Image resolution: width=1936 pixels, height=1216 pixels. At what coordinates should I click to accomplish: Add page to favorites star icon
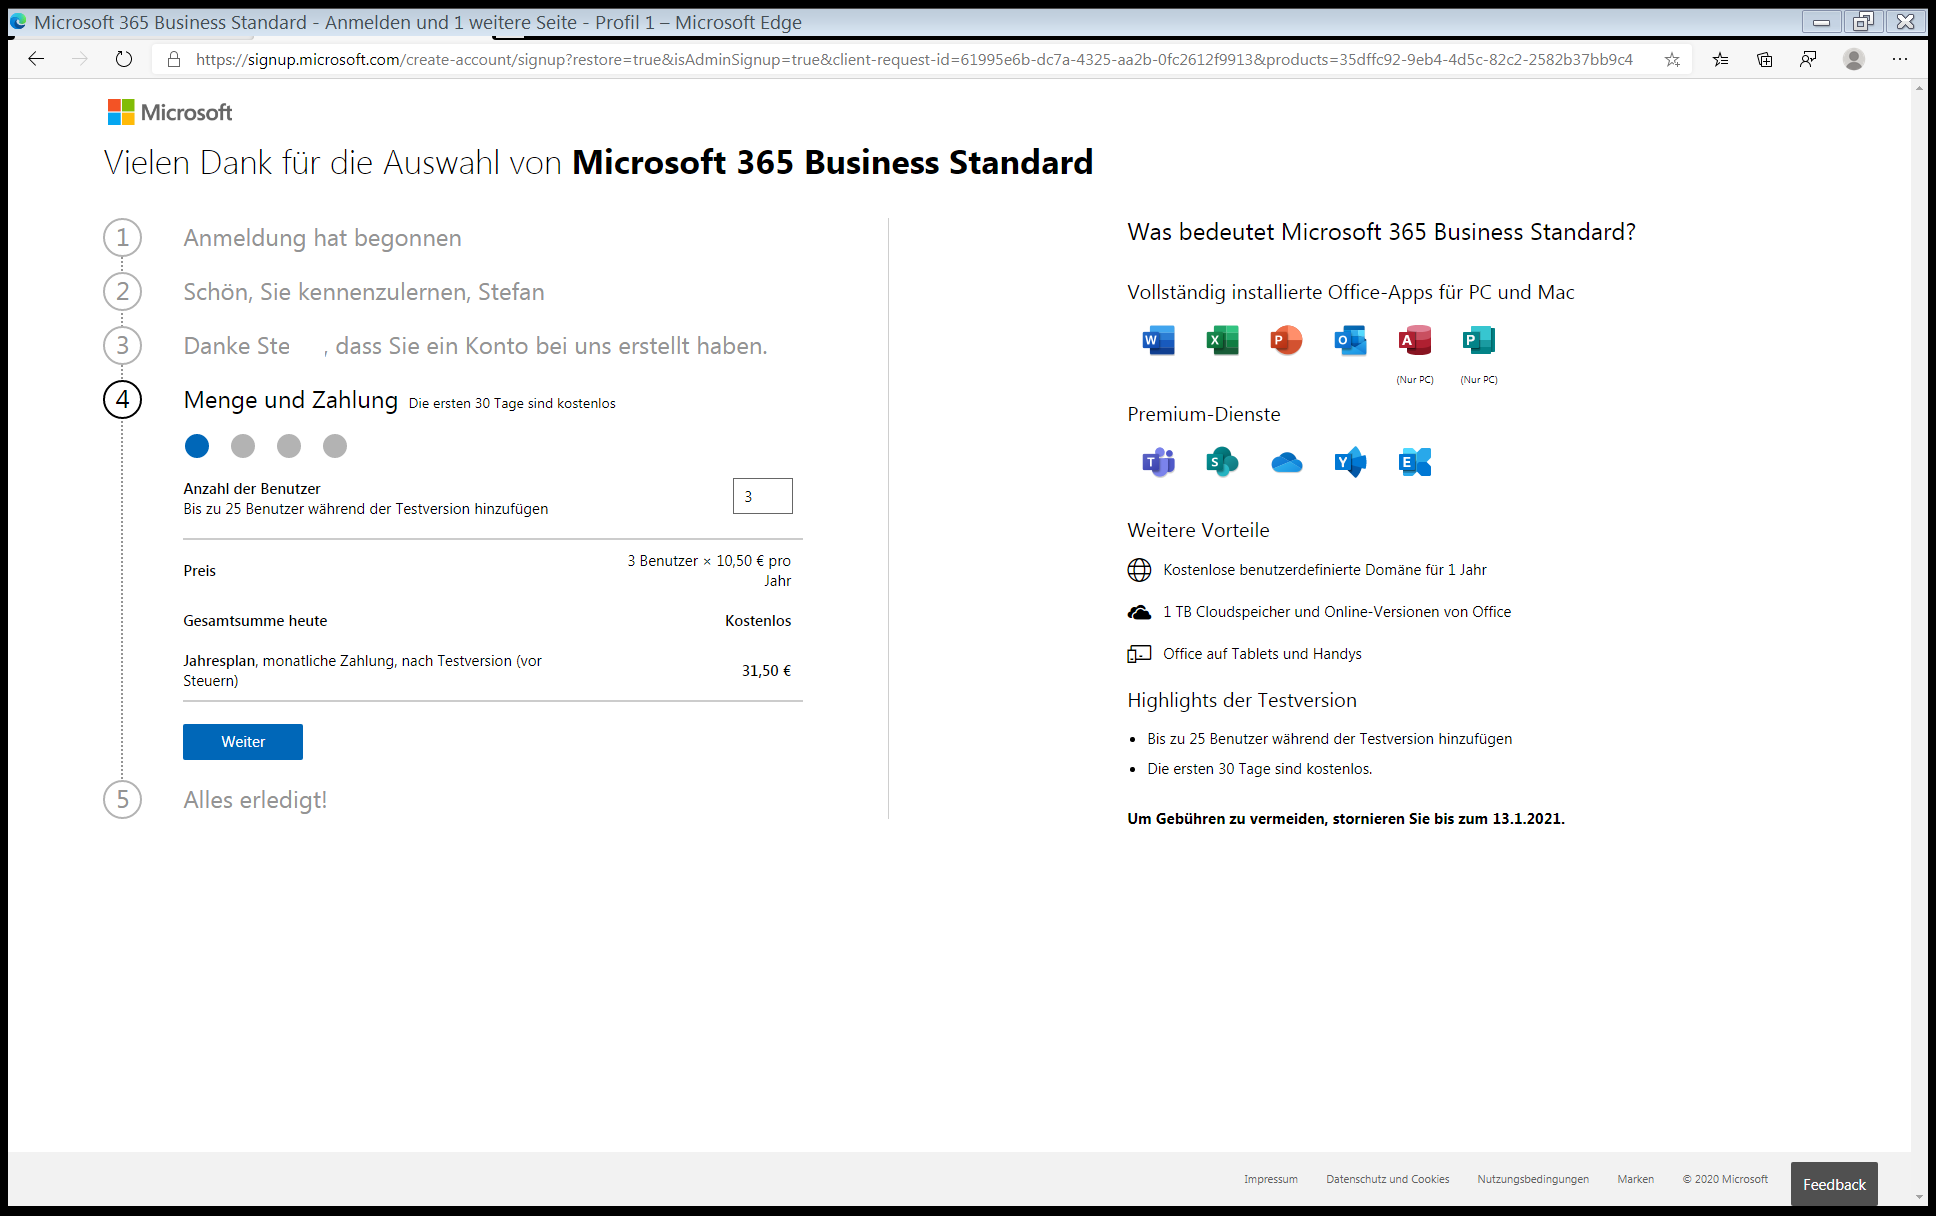pos(1672,59)
